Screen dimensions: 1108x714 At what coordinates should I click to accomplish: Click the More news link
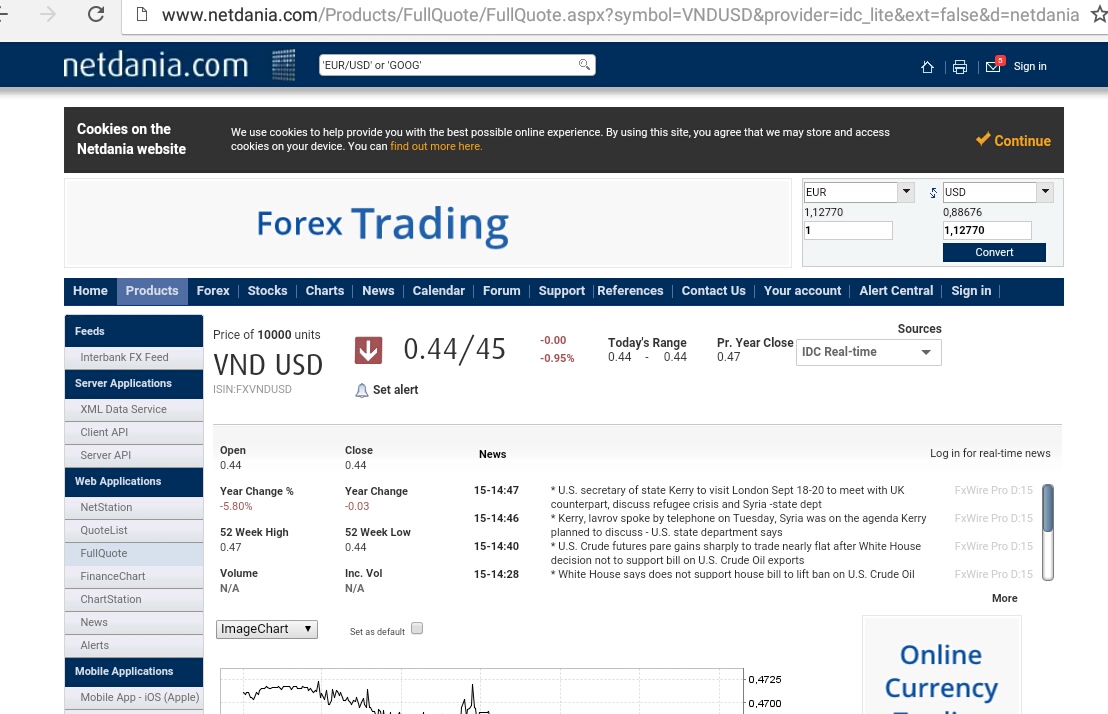[1004, 598]
